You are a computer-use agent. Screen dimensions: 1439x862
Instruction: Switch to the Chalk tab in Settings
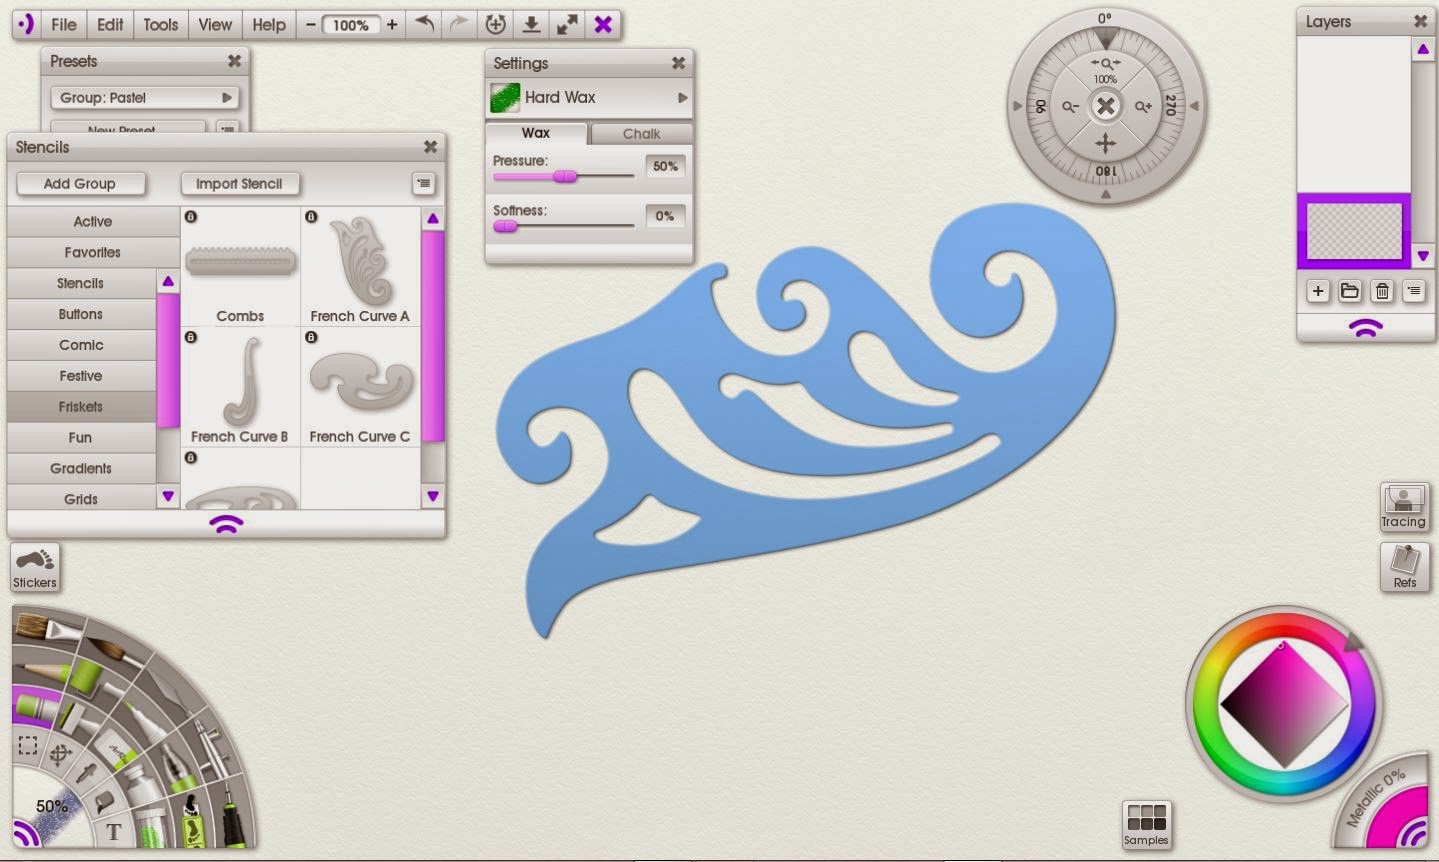pos(641,133)
